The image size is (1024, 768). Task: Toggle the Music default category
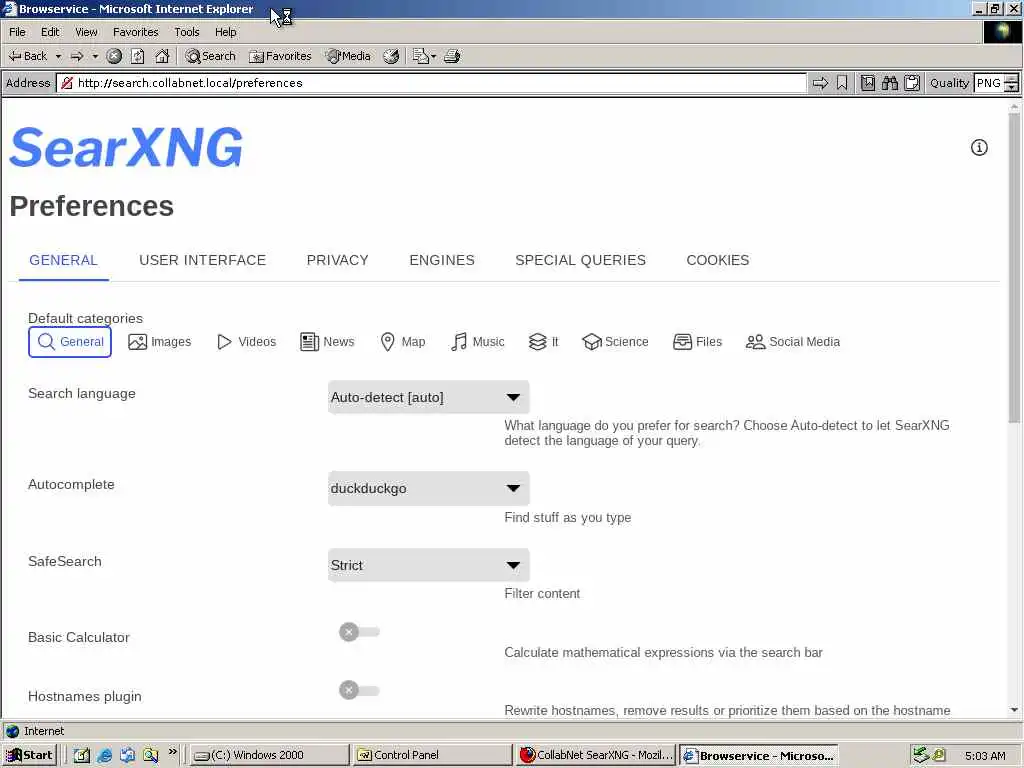tap(477, 342)
